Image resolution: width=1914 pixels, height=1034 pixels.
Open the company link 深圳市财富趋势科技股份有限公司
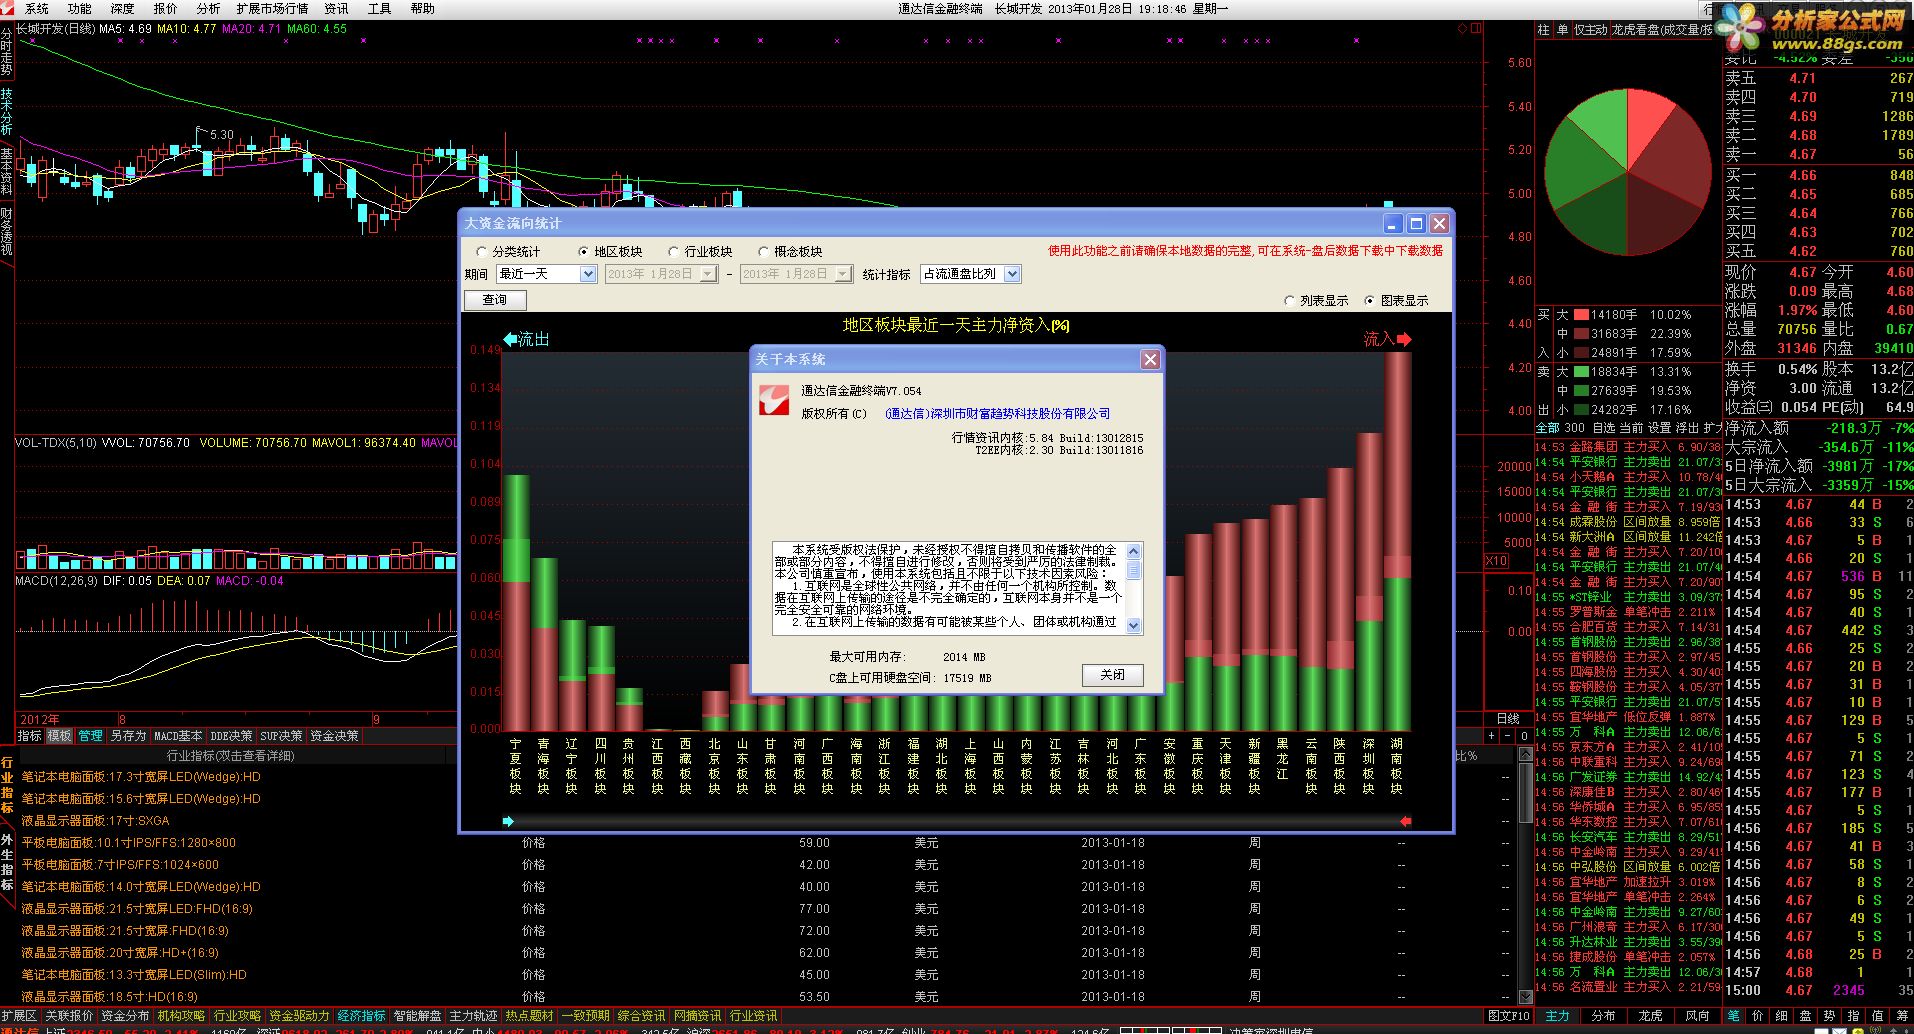997,414
